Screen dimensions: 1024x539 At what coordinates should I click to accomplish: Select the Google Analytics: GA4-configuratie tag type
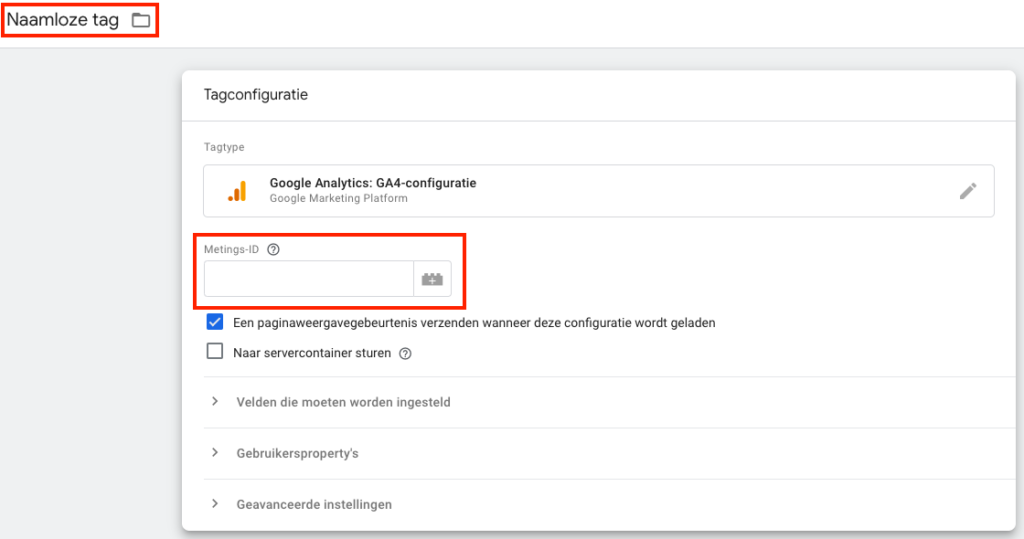point(599,191)
